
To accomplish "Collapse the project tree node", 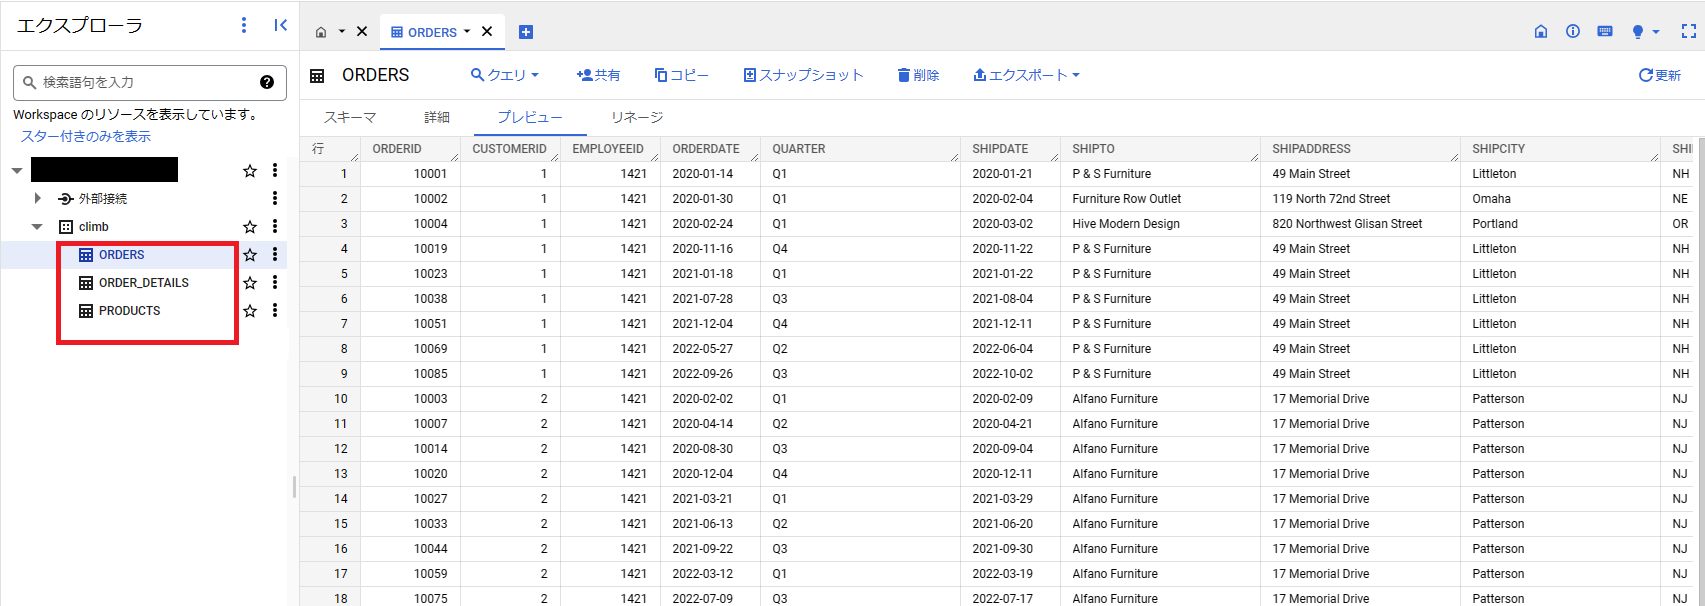I will tap(17, 171).
